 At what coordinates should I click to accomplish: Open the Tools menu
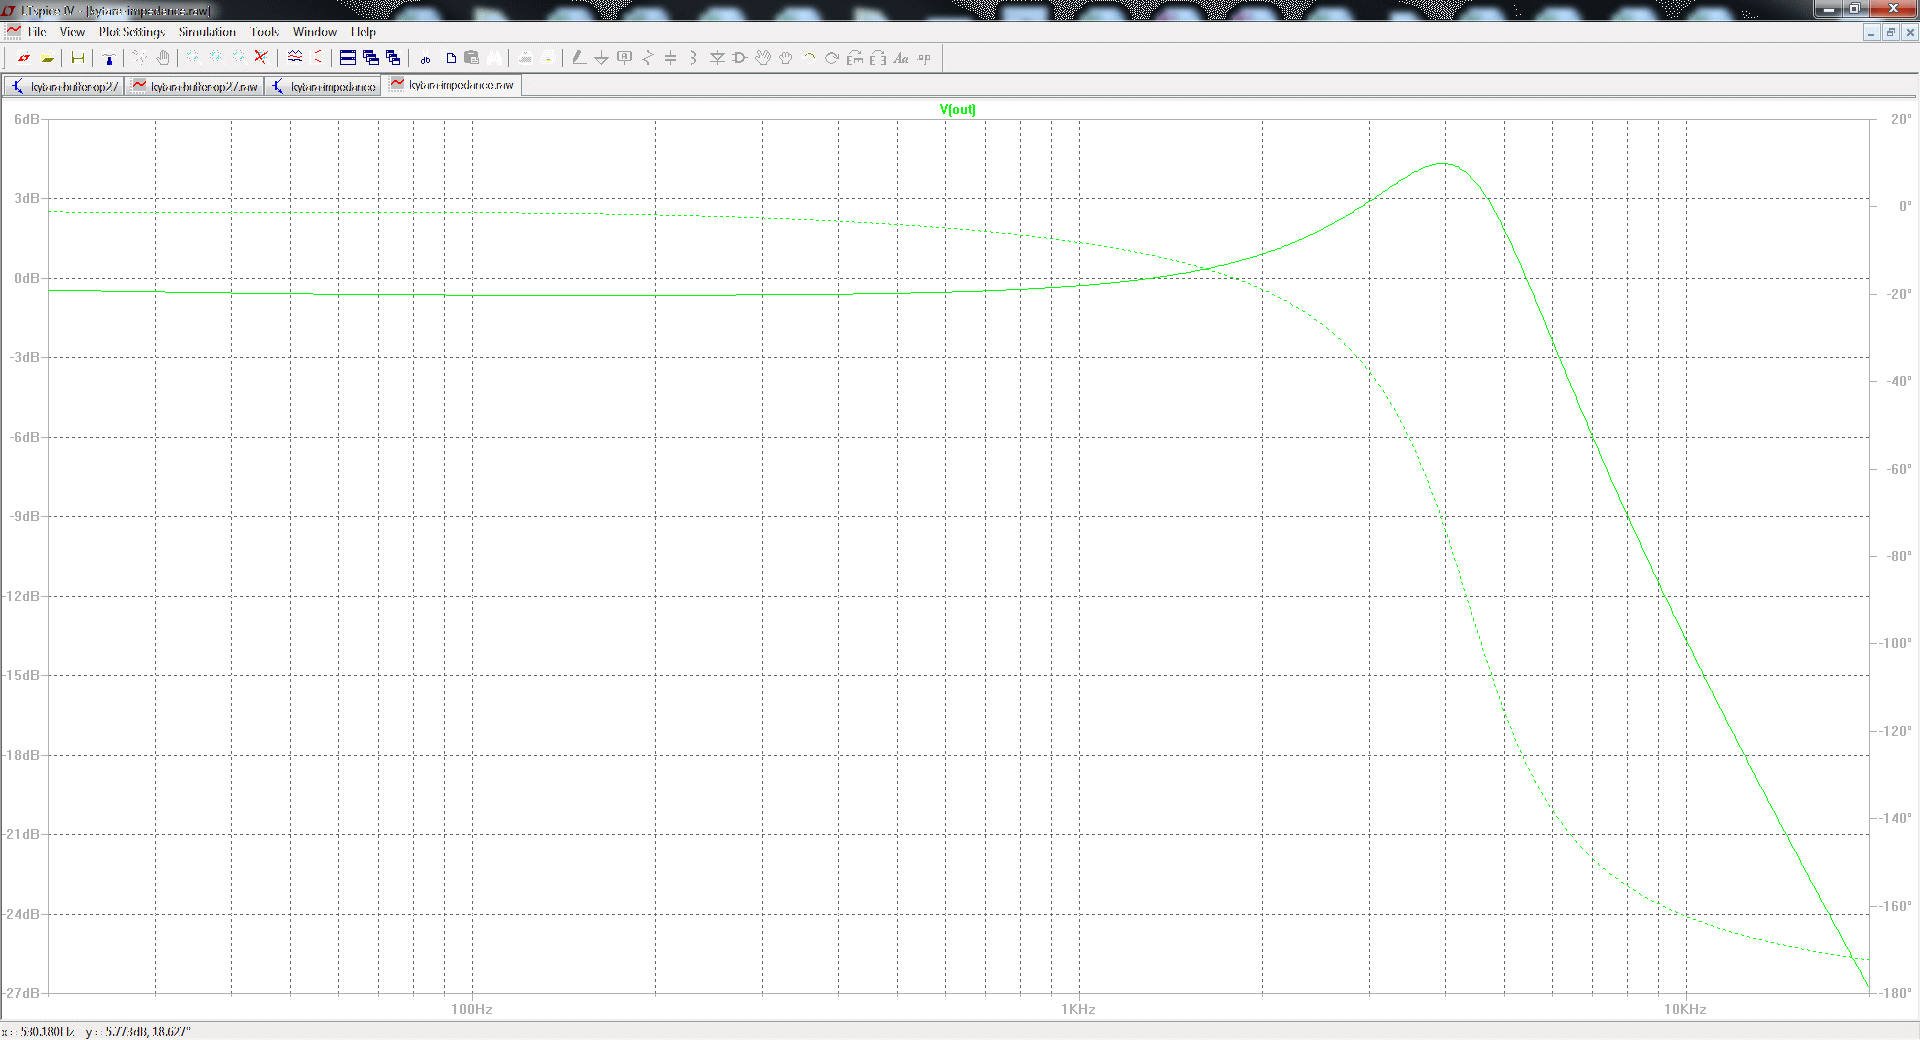click(x=264, y=32)
